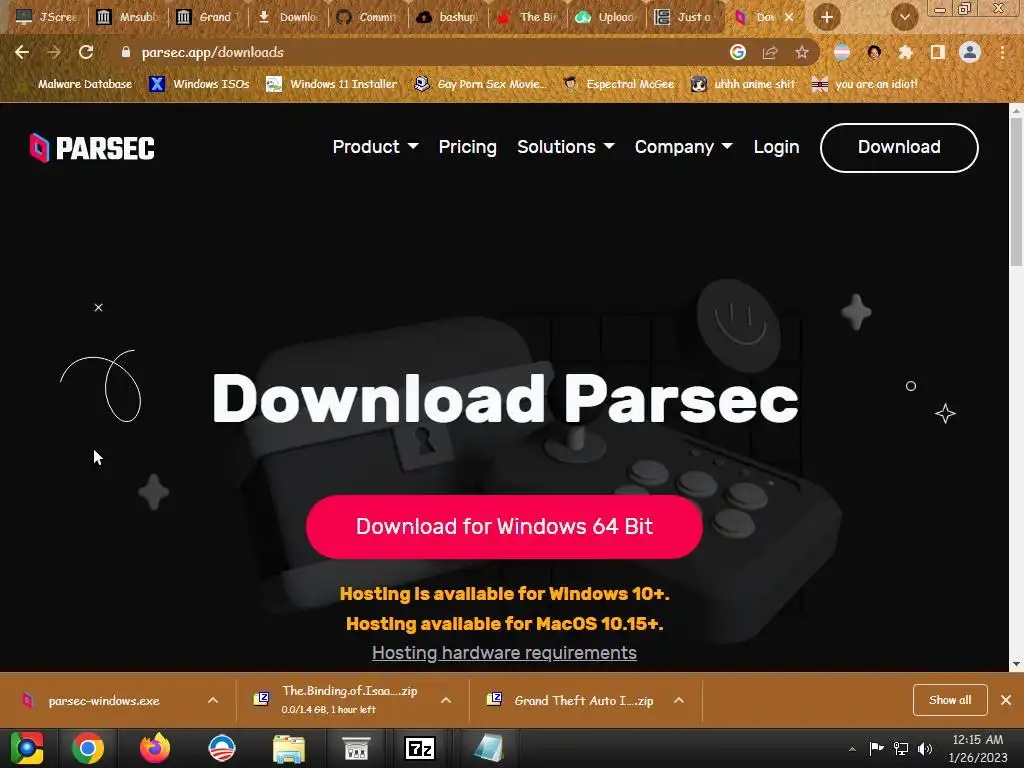Close the downloads bar
1024x768 pixels.
coord(1006,700)
